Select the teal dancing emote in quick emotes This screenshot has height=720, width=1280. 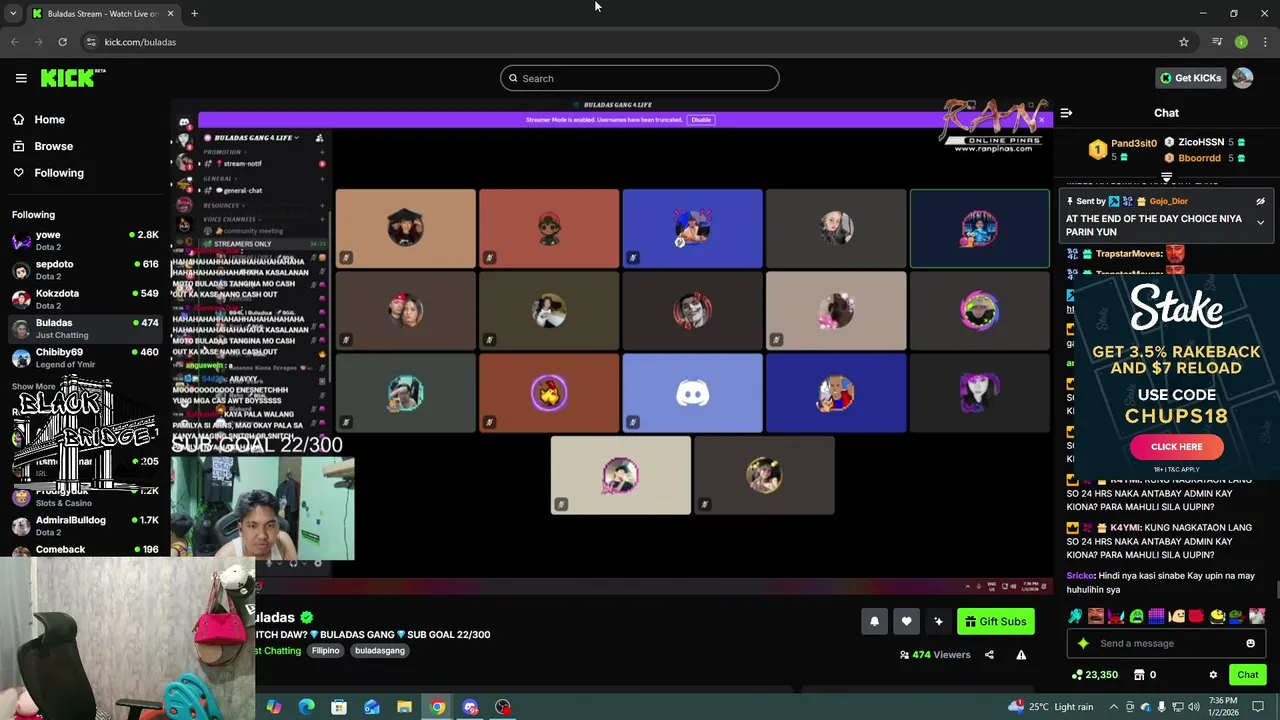point(1075,616)
